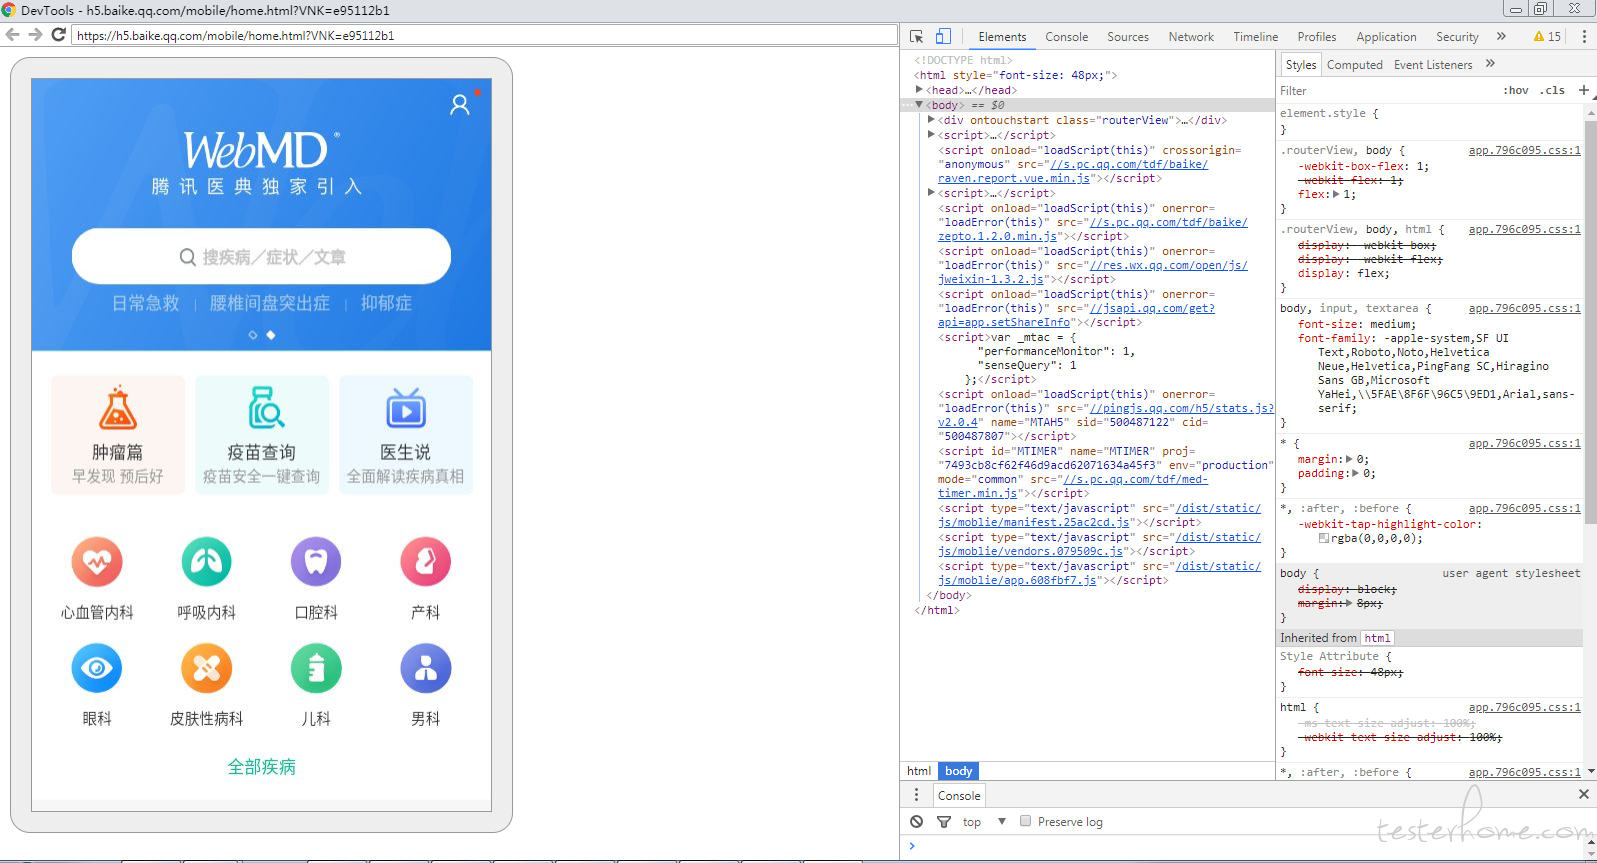This screenshot has height=863, width=1597.
Task: Switch to the Console tab
Action: 1067,37
